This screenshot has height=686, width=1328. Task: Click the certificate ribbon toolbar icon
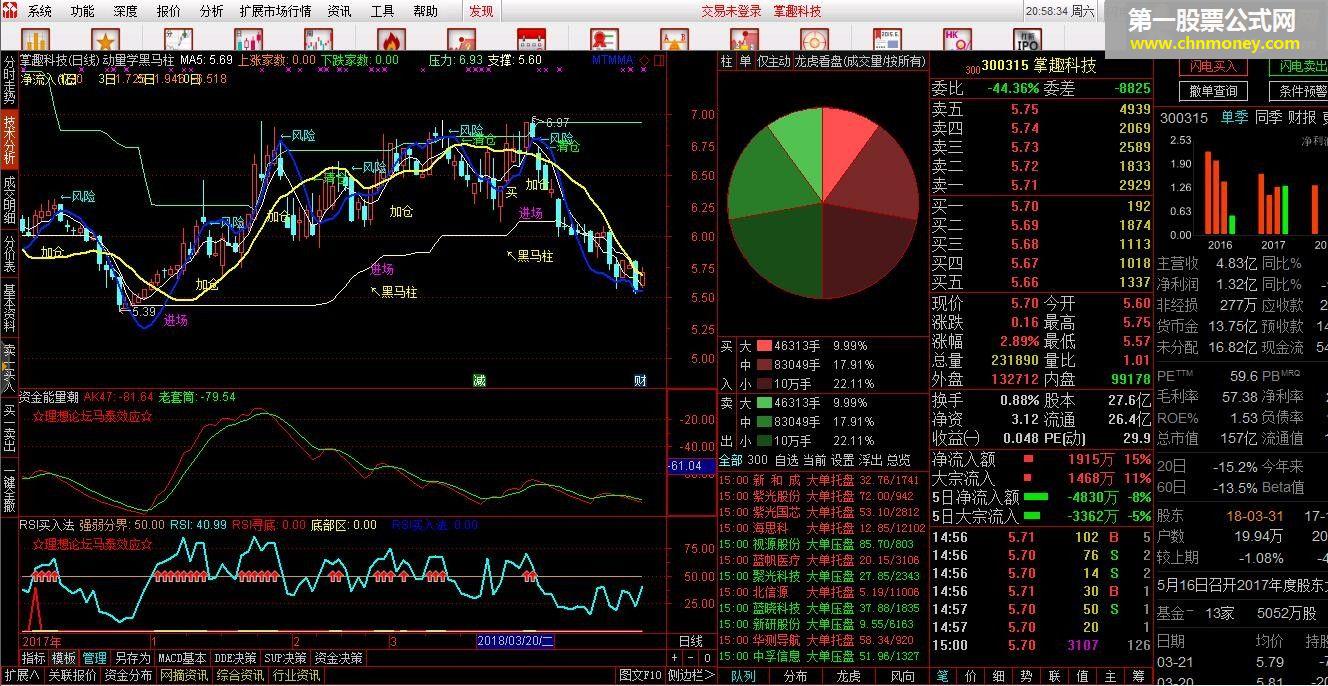[602, 41]
